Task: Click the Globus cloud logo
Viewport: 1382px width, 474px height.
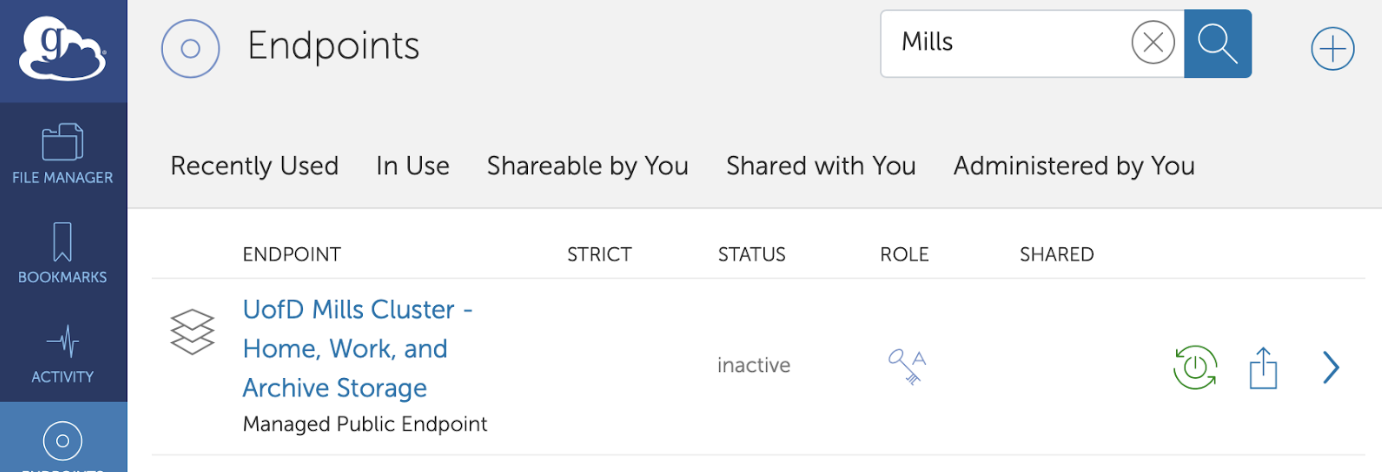Action: click(62, 50)
